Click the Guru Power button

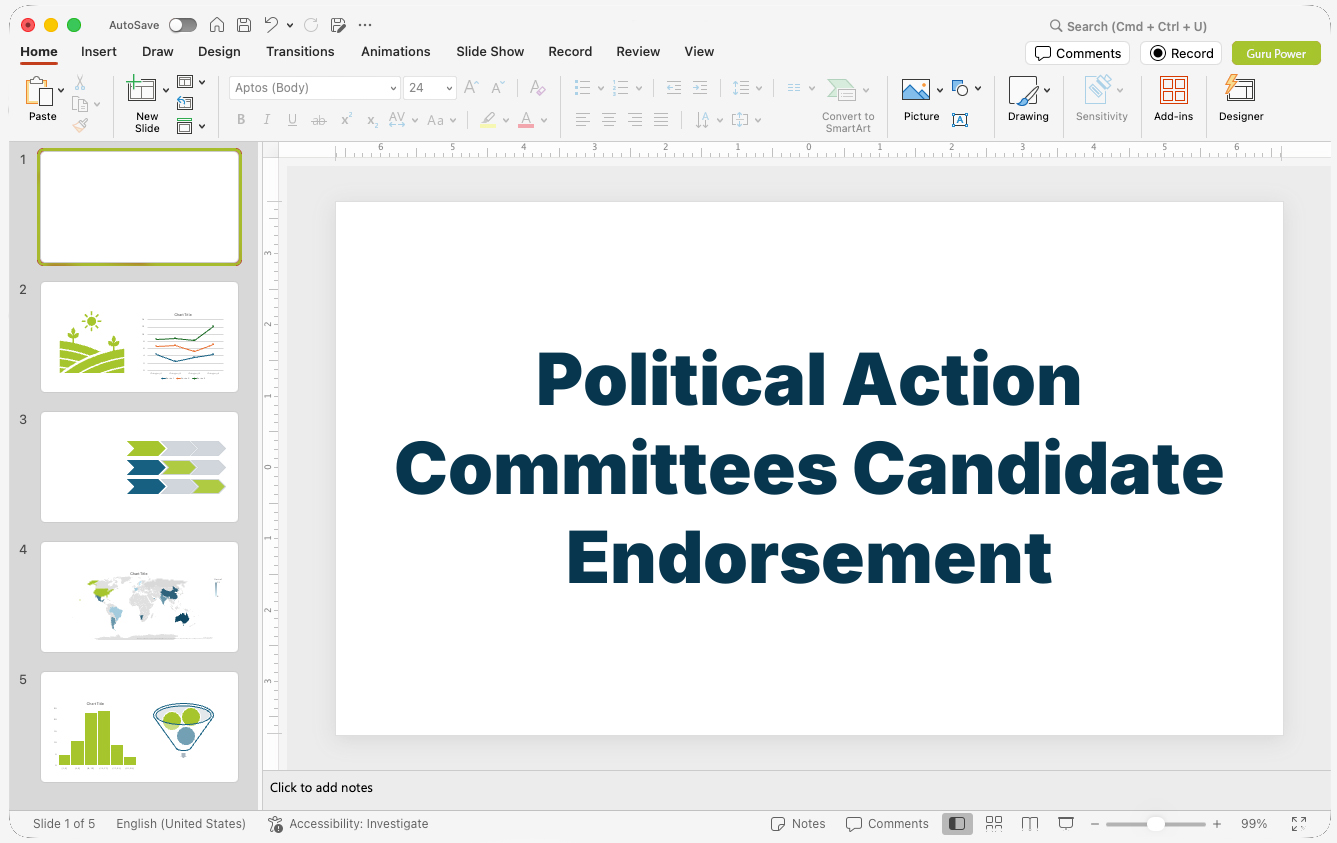[1276, 53]
